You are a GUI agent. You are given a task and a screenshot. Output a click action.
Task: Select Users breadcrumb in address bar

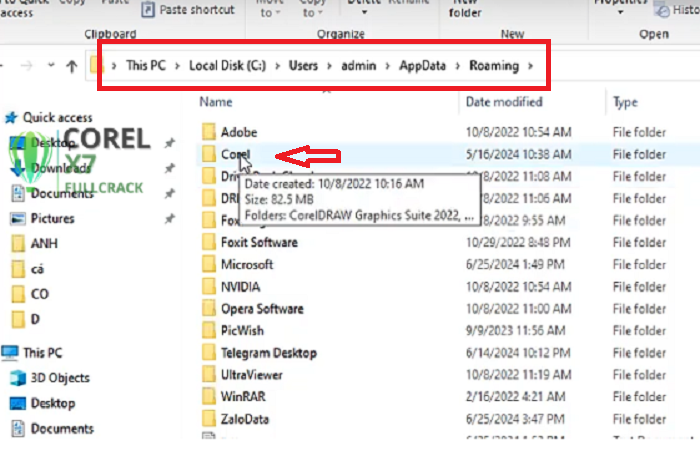303,66
